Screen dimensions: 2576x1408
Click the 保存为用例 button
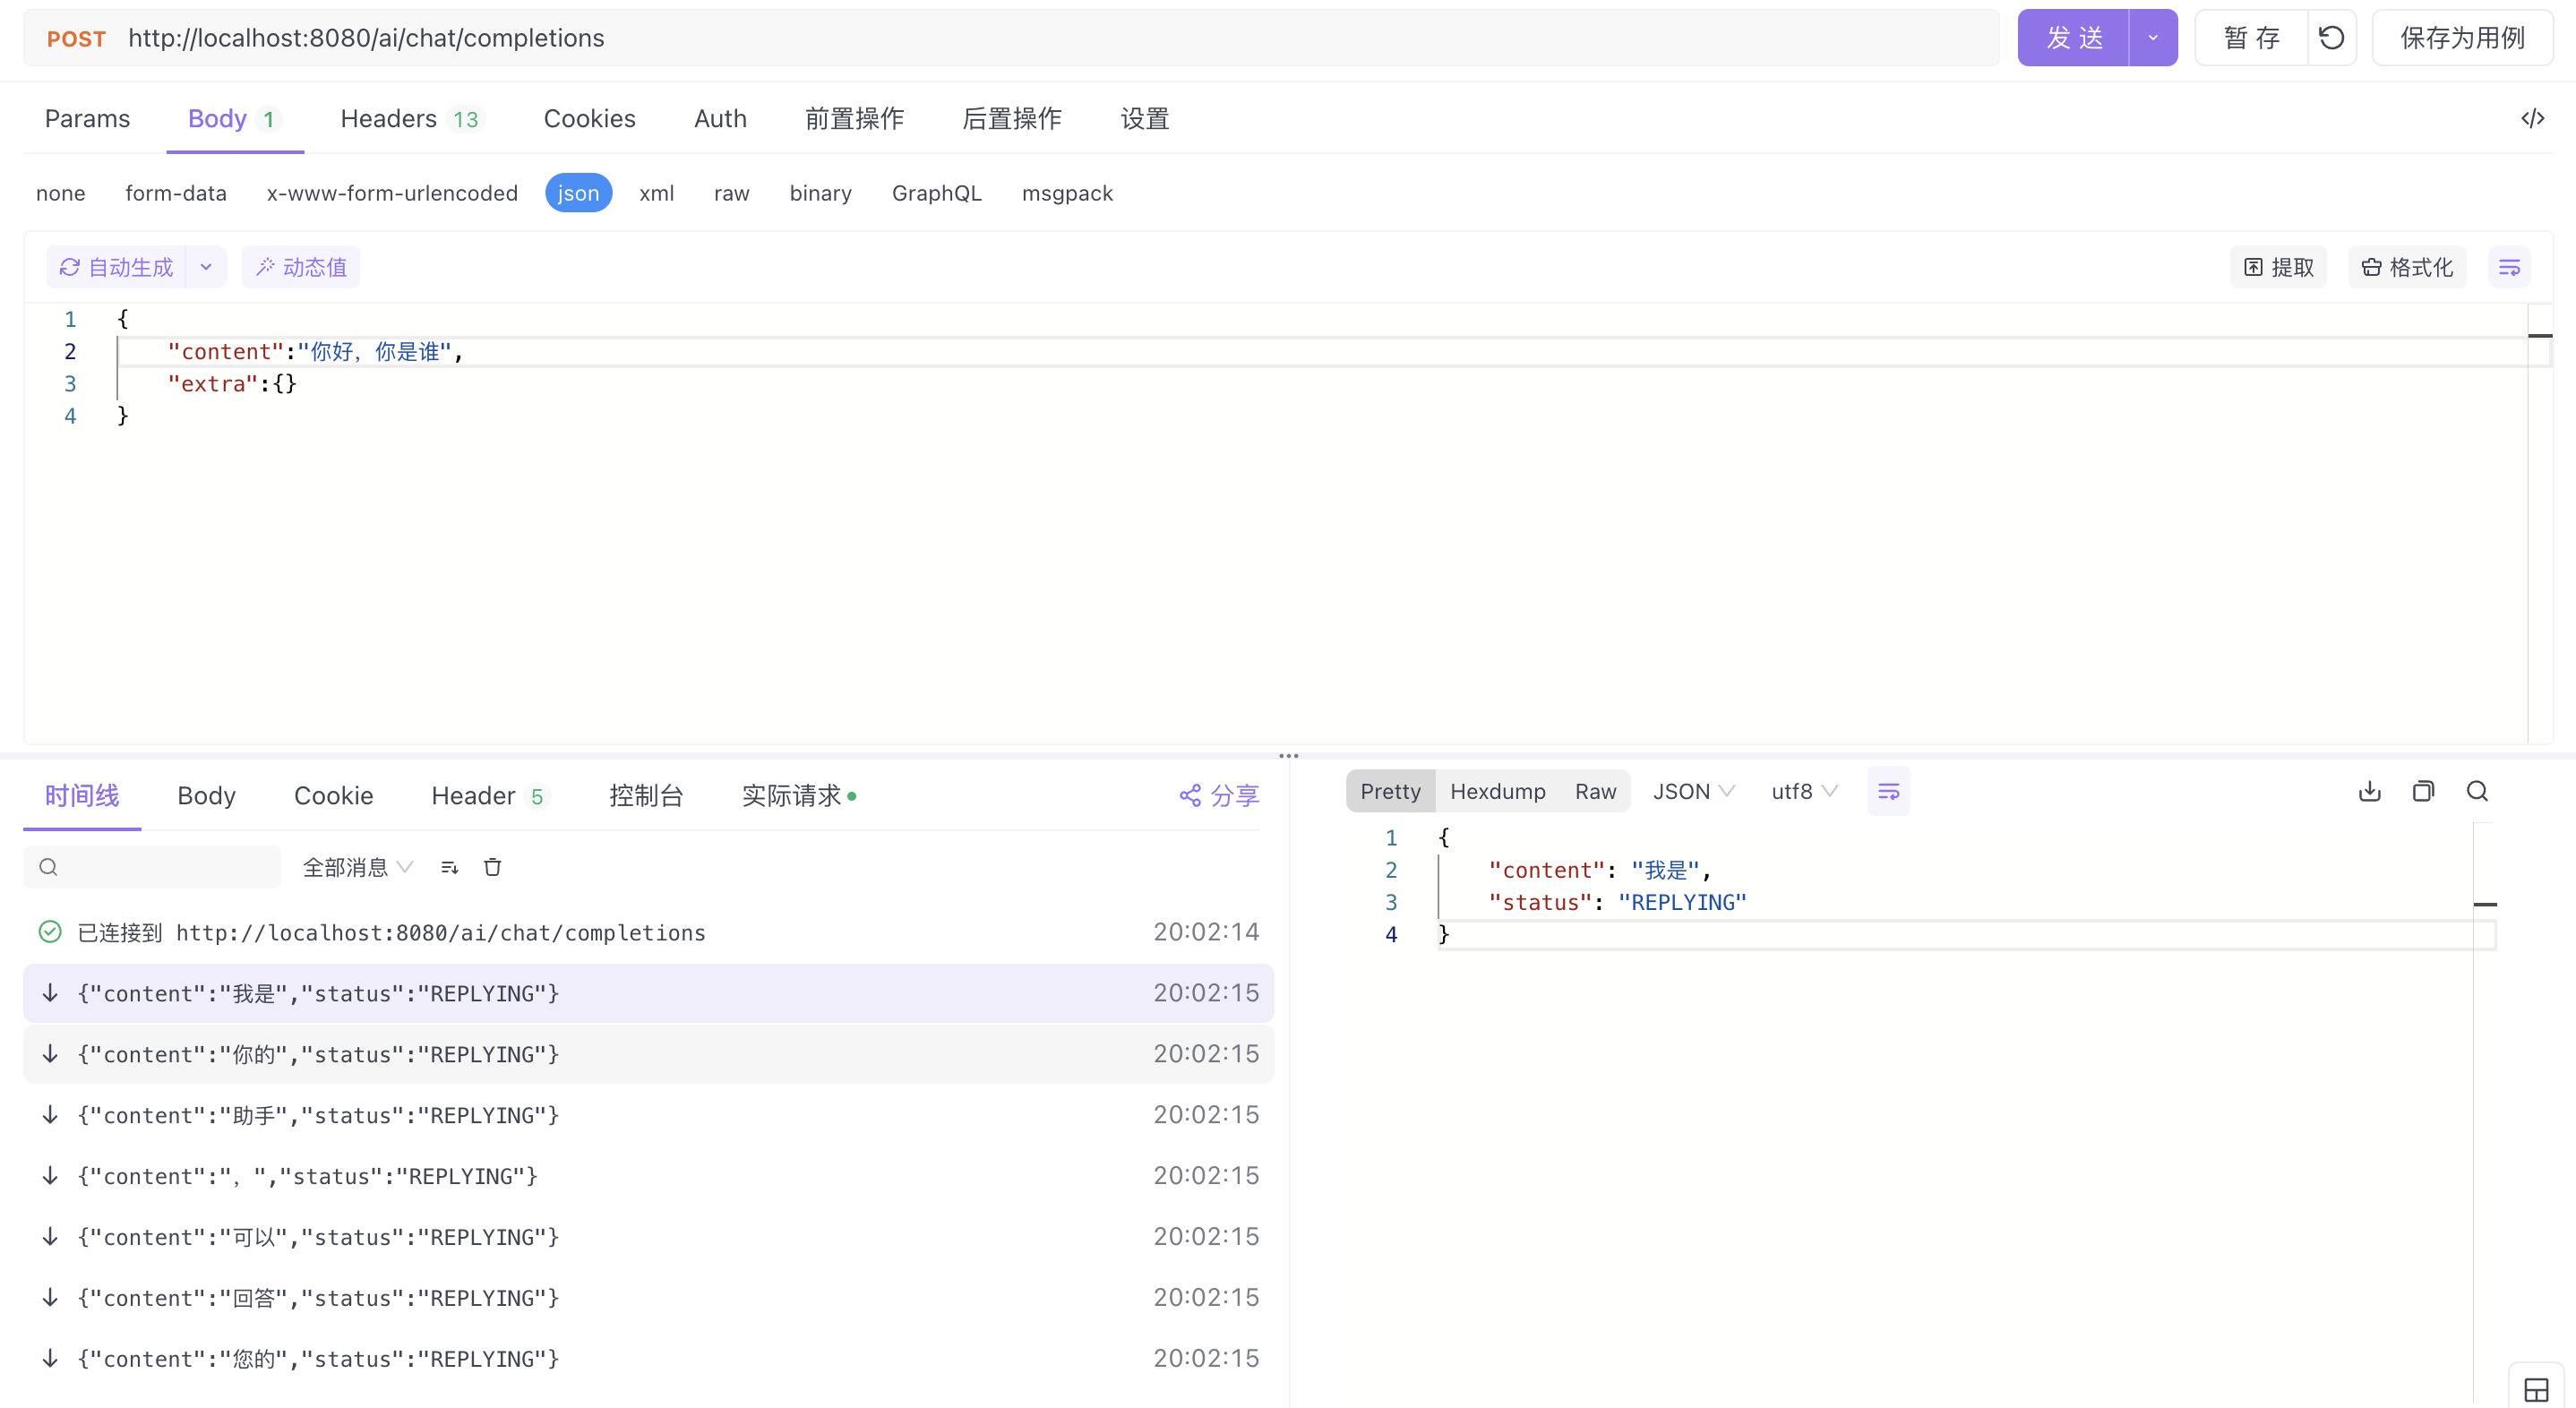[2463, 37]
